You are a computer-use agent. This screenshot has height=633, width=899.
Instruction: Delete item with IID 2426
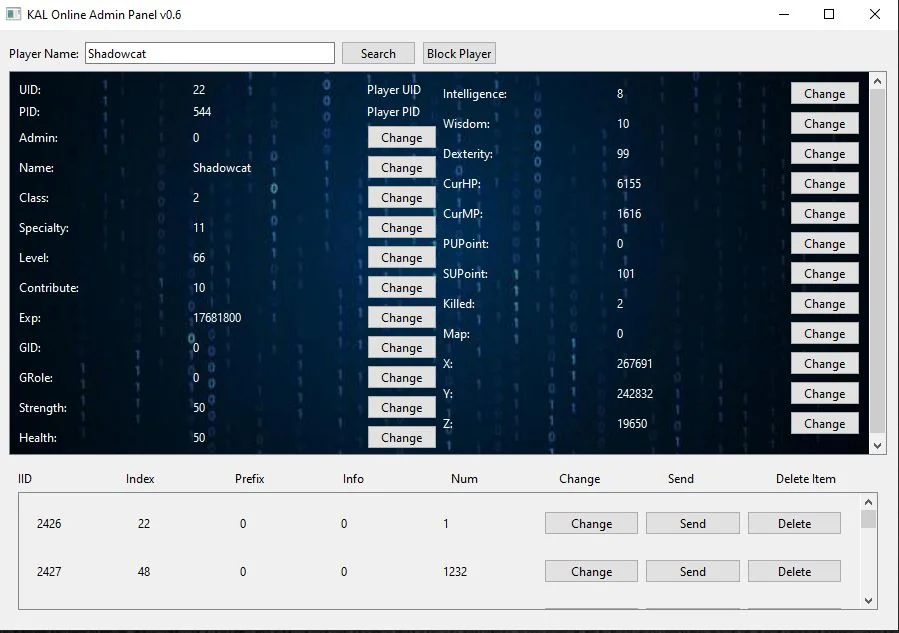click(794, 523)
